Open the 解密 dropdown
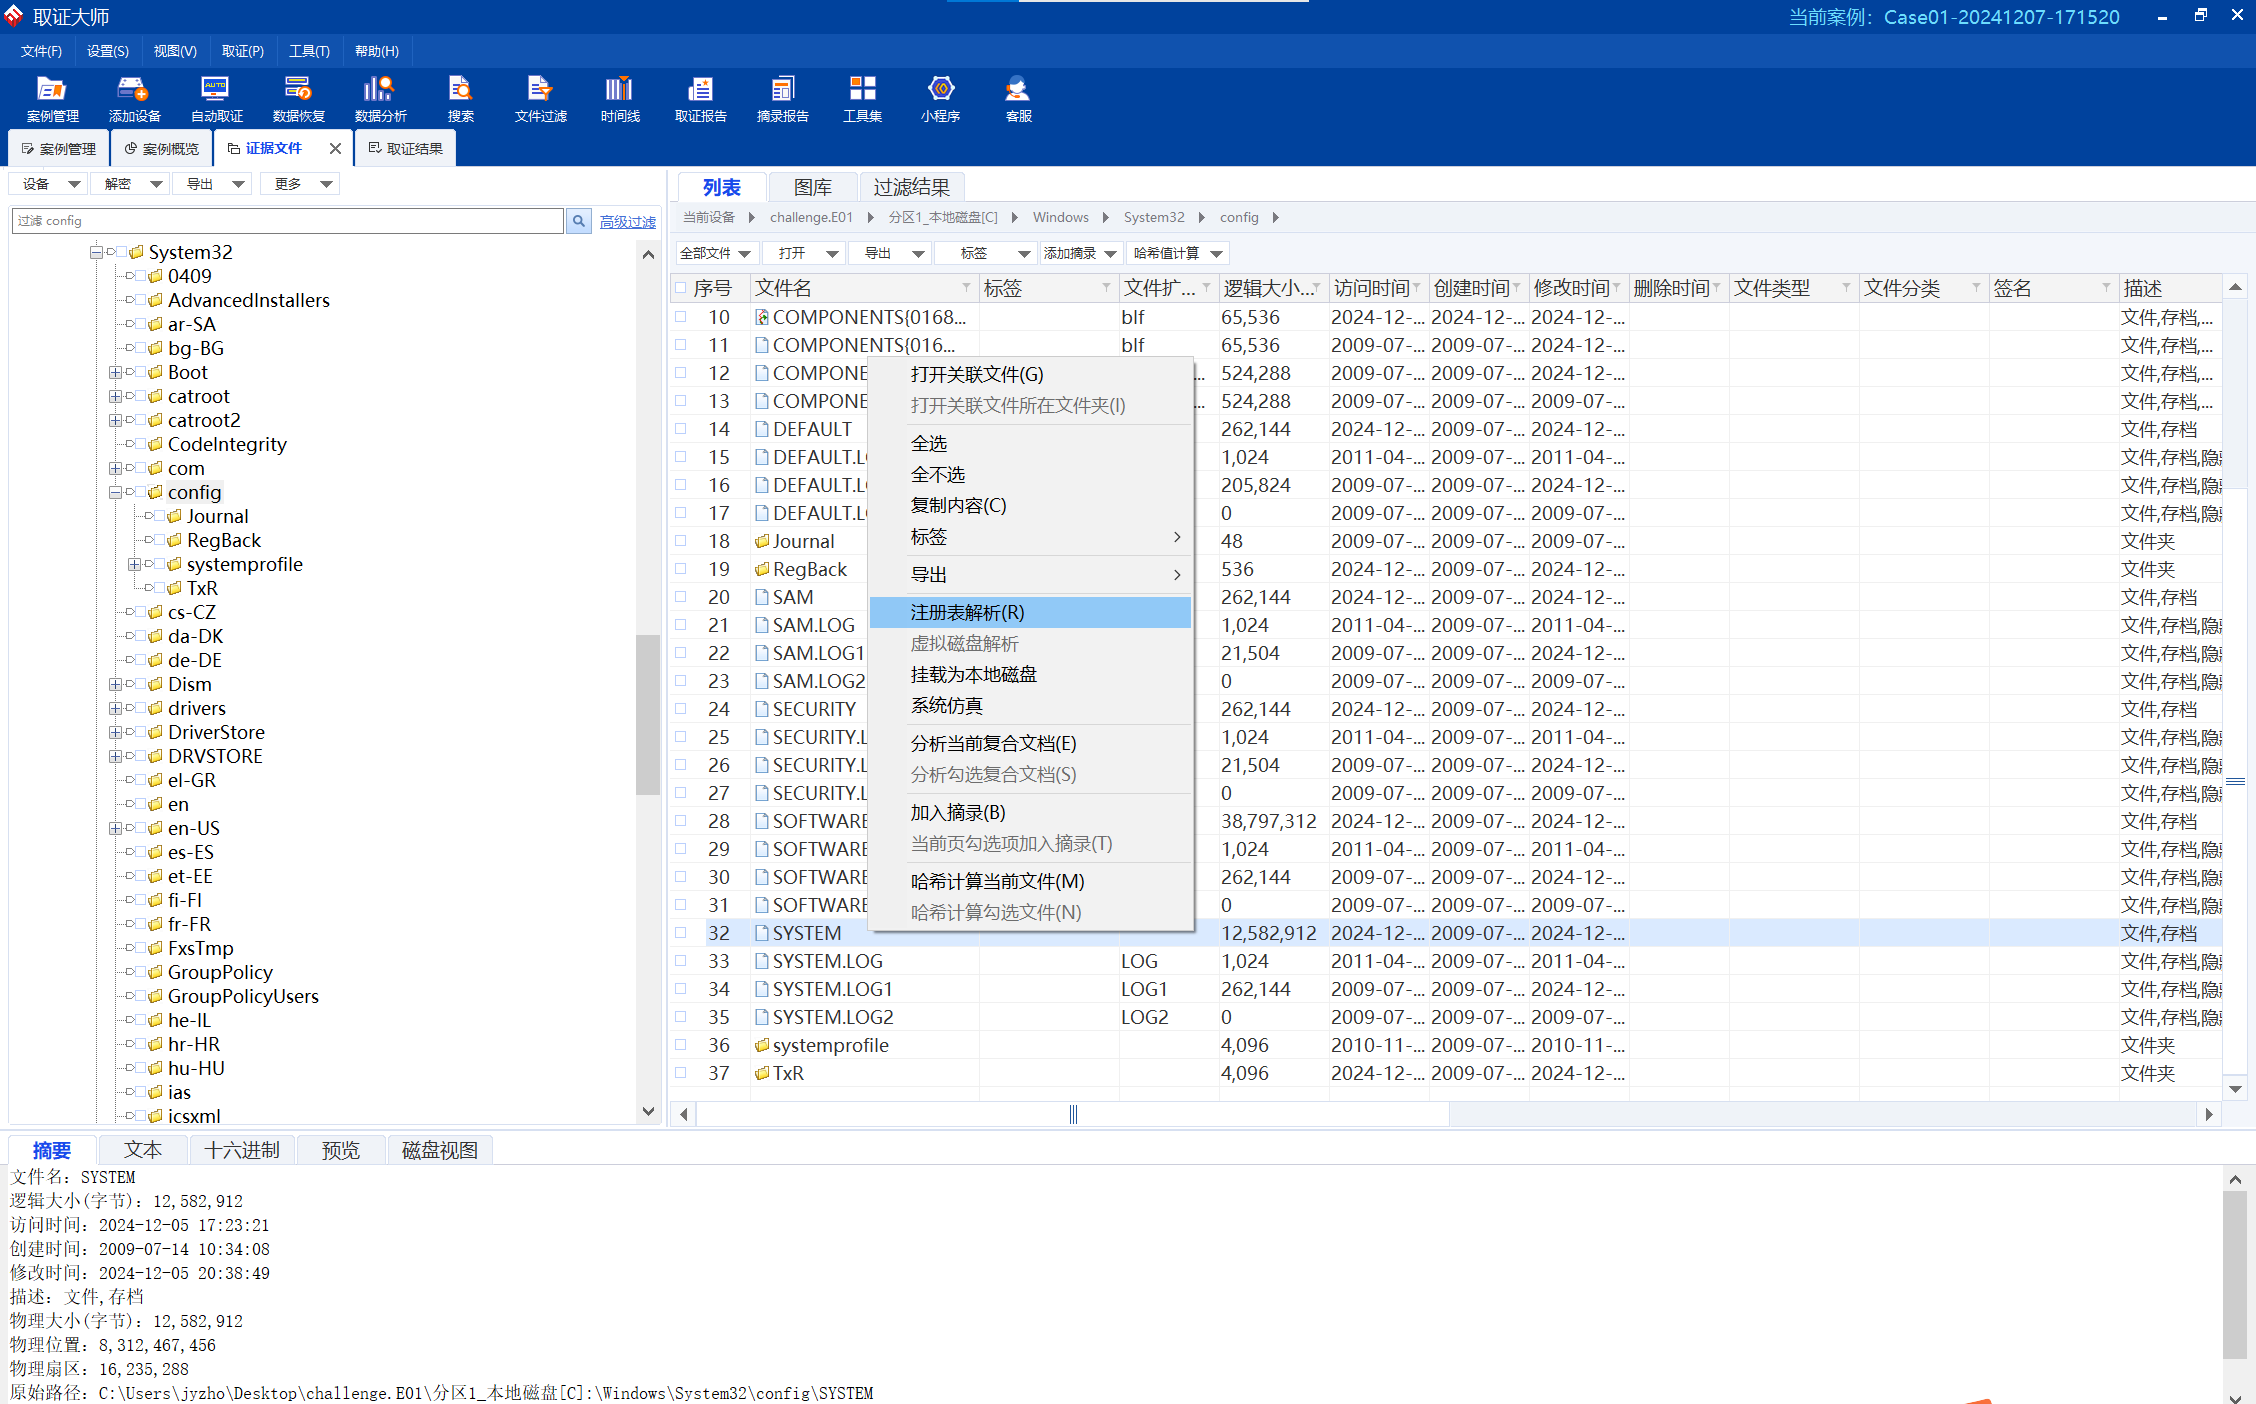Viewport: 2256px width, 1404px height. pyautogui.click(x=132, y=184)
